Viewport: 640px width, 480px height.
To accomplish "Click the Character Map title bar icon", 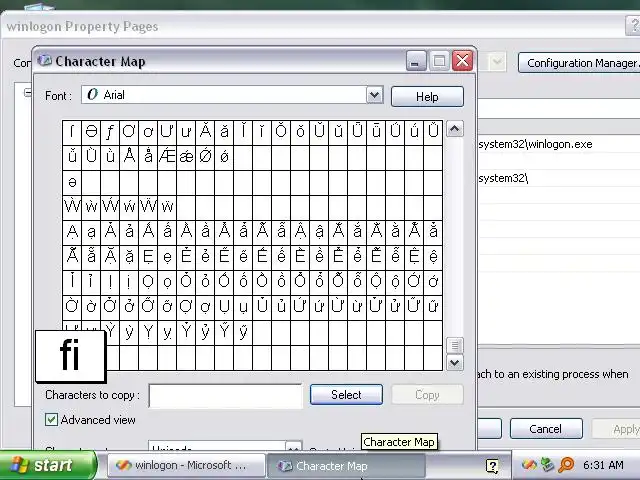I will click(44, 61).
